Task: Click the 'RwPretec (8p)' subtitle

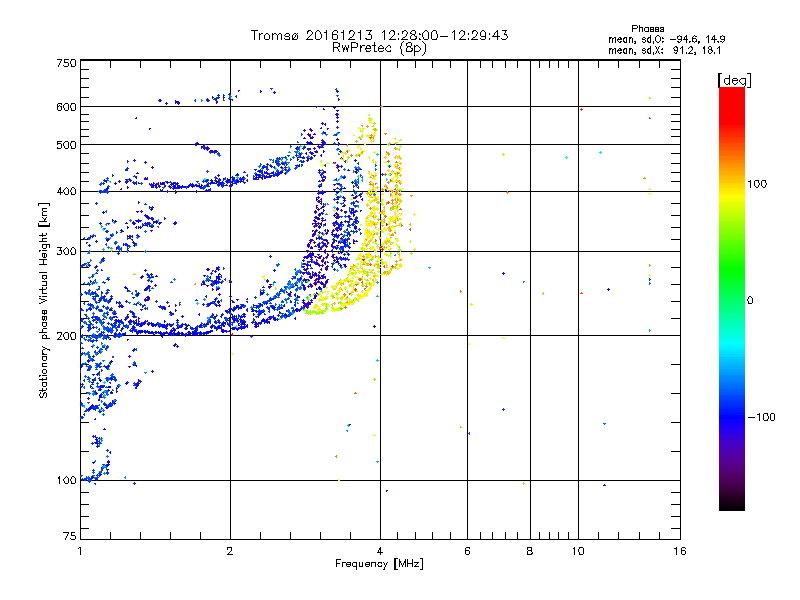Action: pyautogui.click(x=379, y=48)
